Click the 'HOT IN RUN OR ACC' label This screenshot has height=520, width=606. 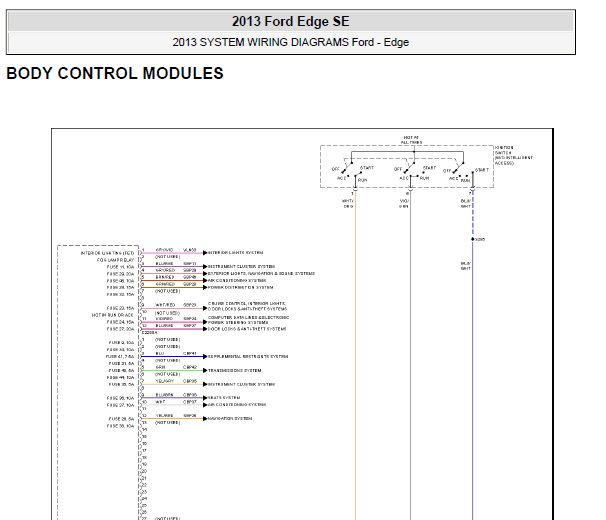coord(113,315)
